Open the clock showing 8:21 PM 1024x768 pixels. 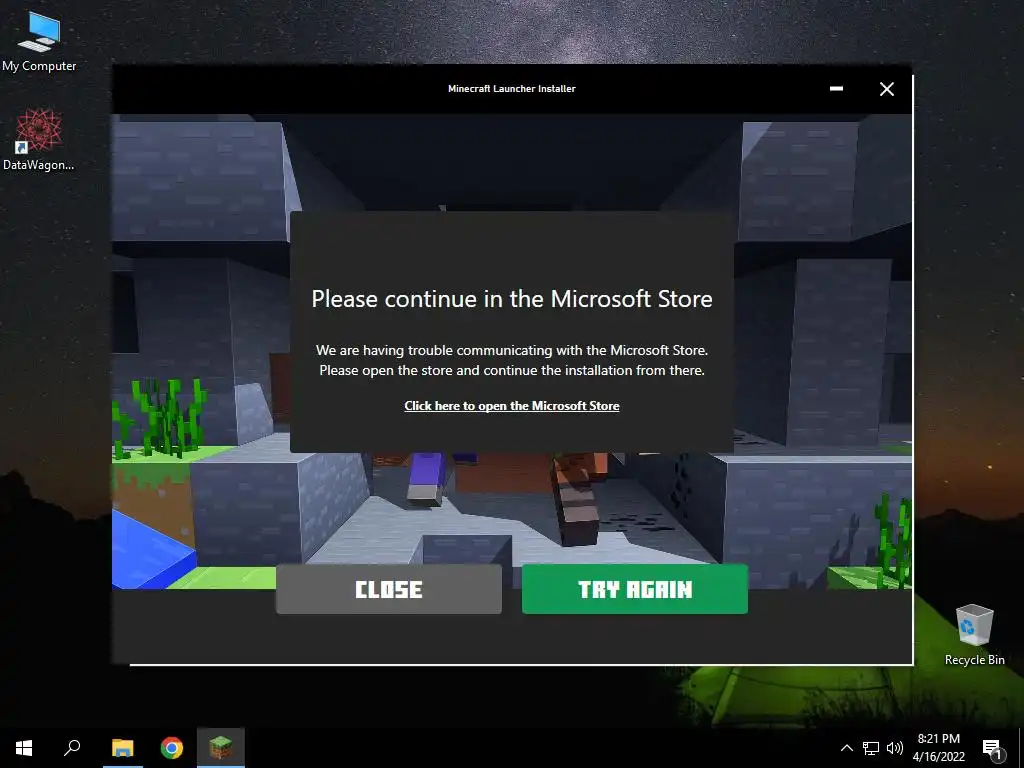(938, 748)
